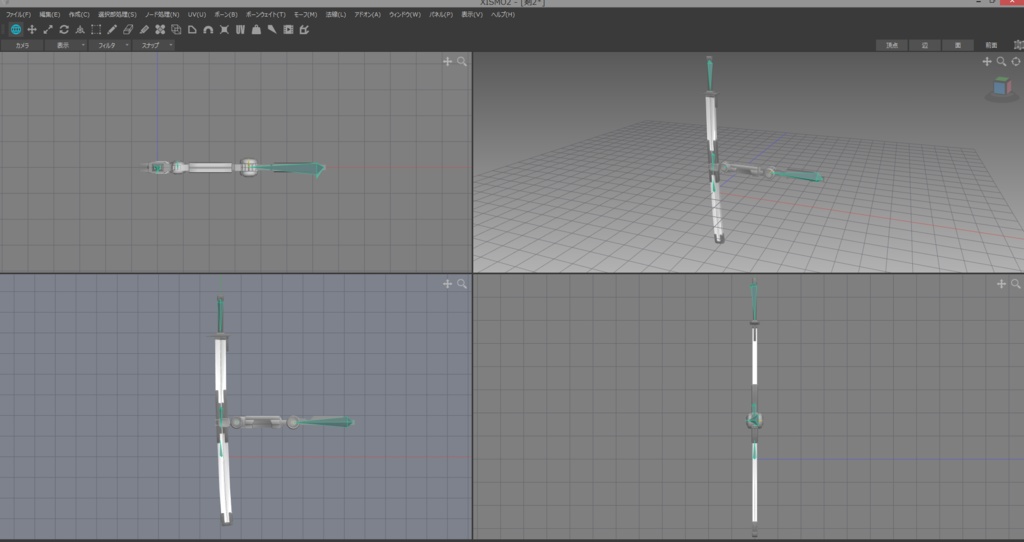Image resolution: width=1024 pixels, height=542 pixels.
Task: Click the X-shaped toolbar icon
Action: [x=224, y=29]
